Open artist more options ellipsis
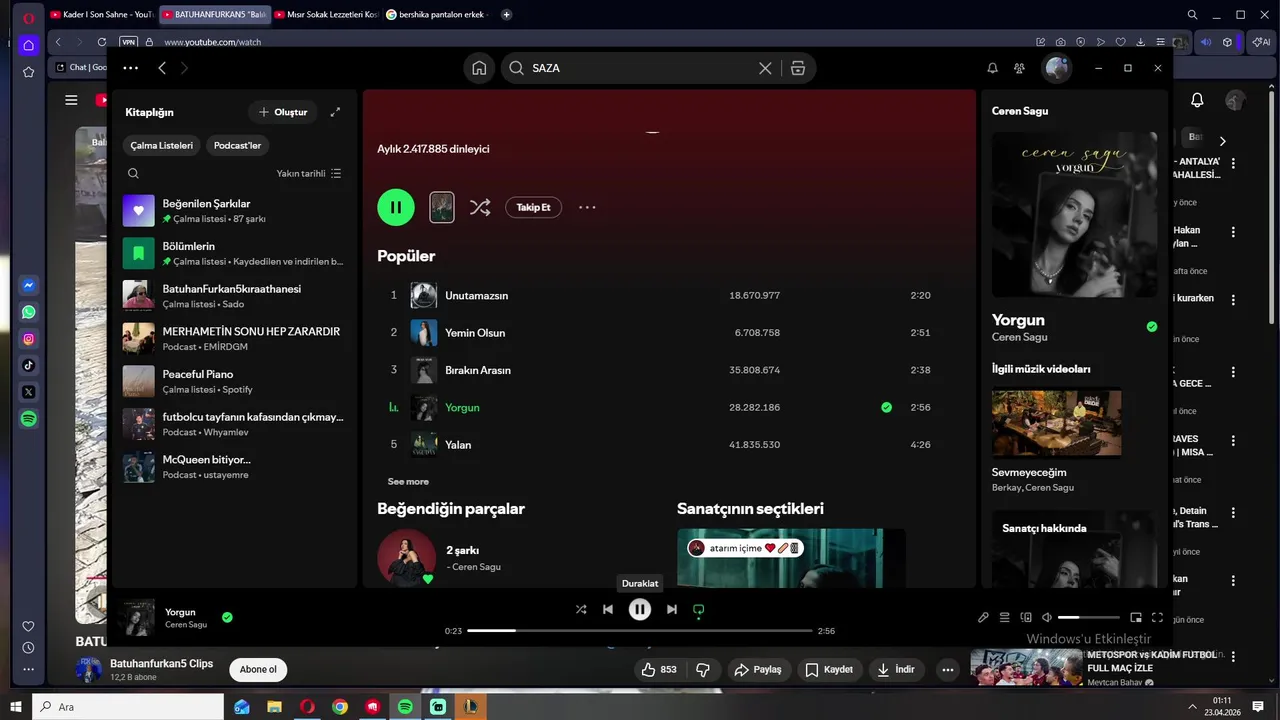1280x720 pixels. pos(587,207)
